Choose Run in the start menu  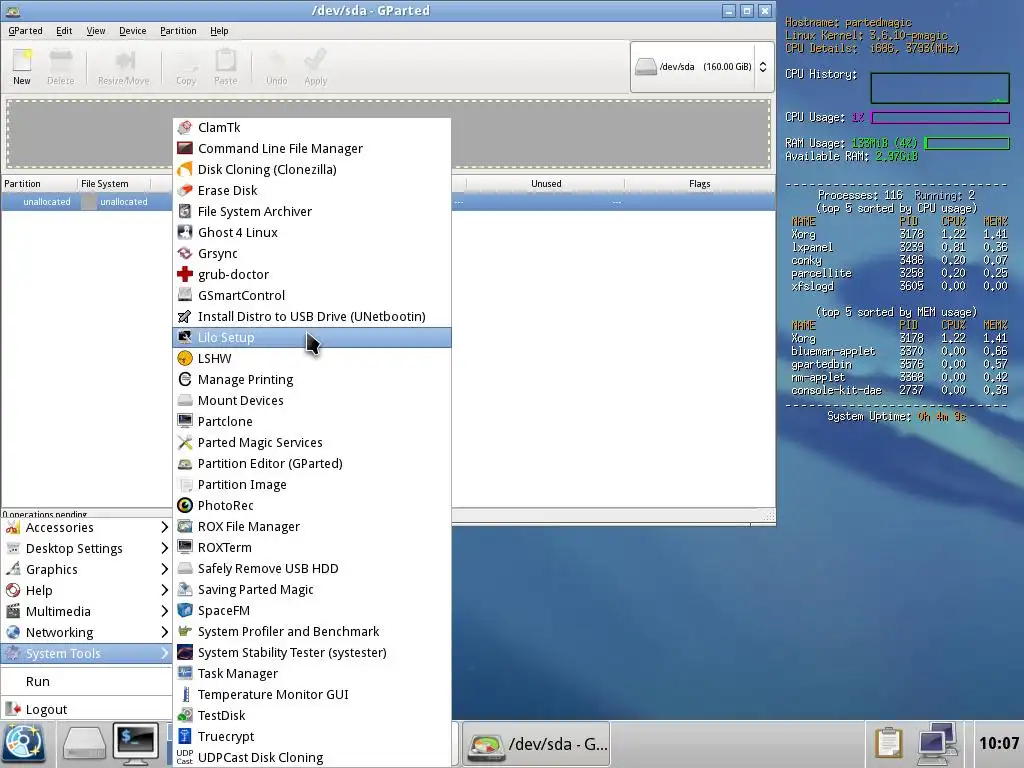pyautogui.click(x=86, y=682)
